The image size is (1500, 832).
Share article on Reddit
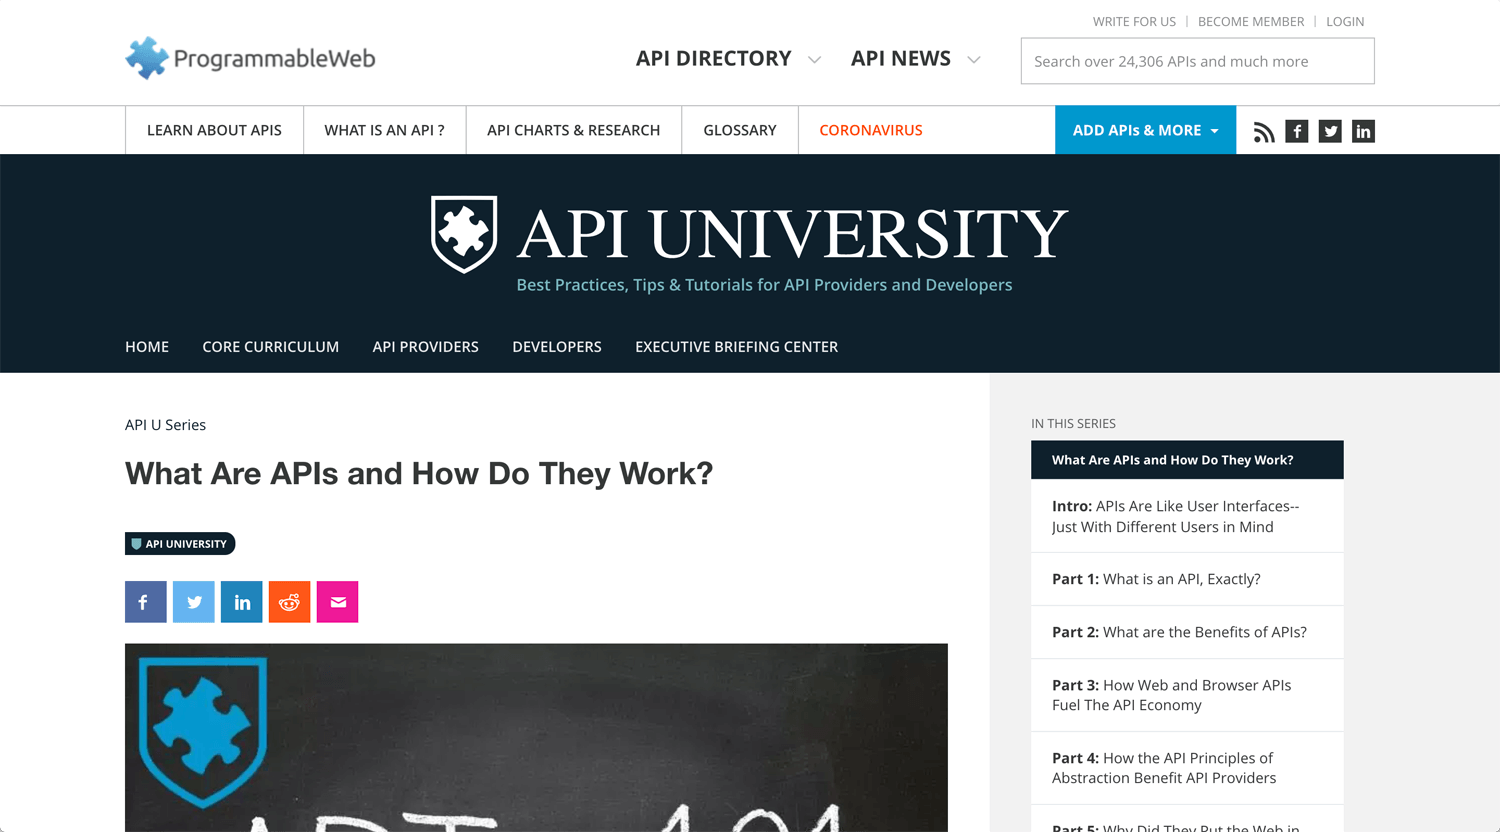[x=290, y=602]
